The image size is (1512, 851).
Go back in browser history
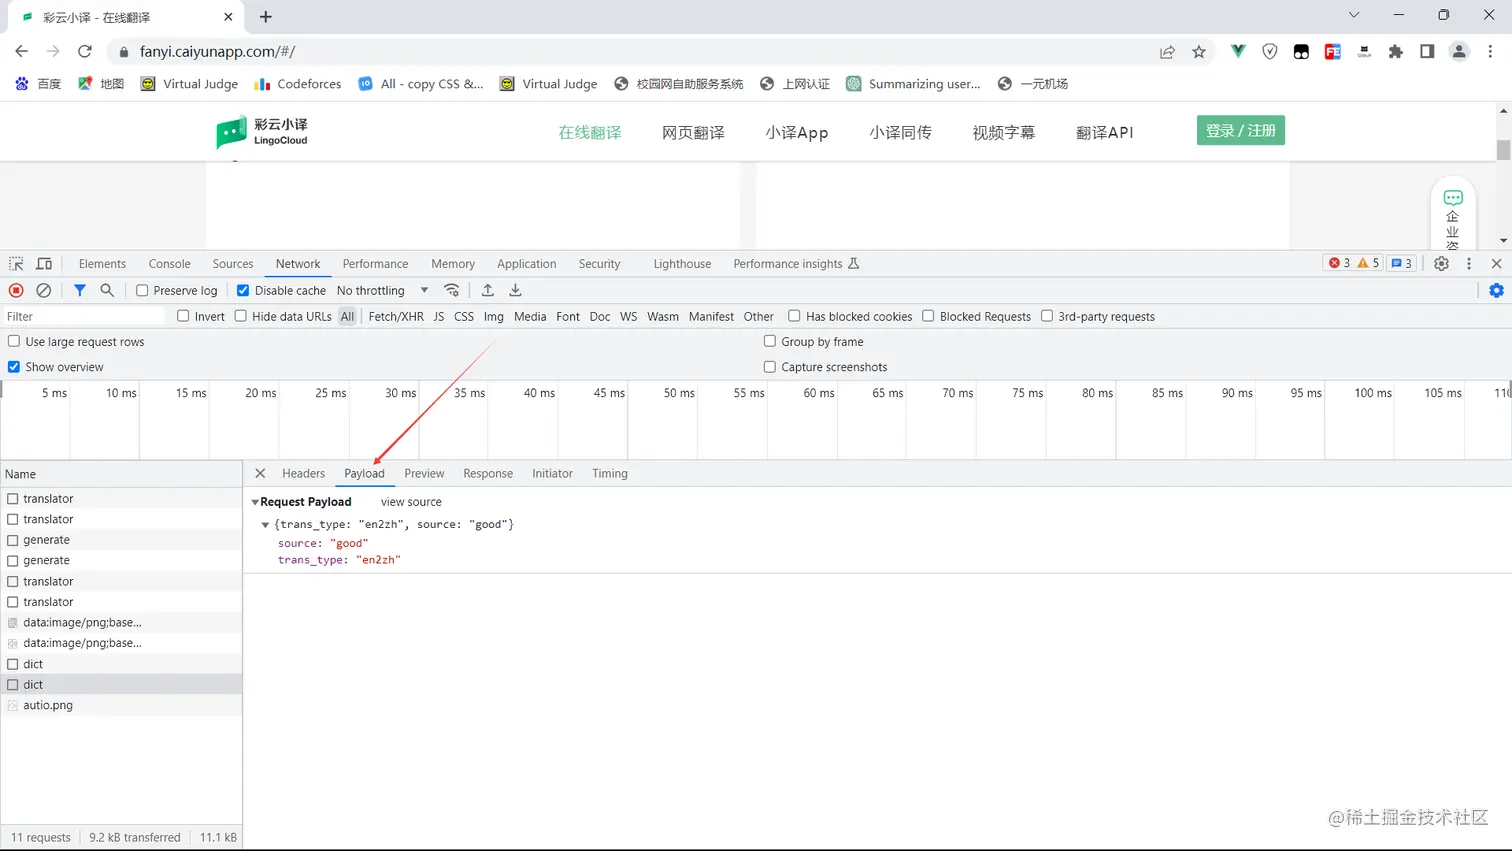pyautogui.click(x=22, y=51)
